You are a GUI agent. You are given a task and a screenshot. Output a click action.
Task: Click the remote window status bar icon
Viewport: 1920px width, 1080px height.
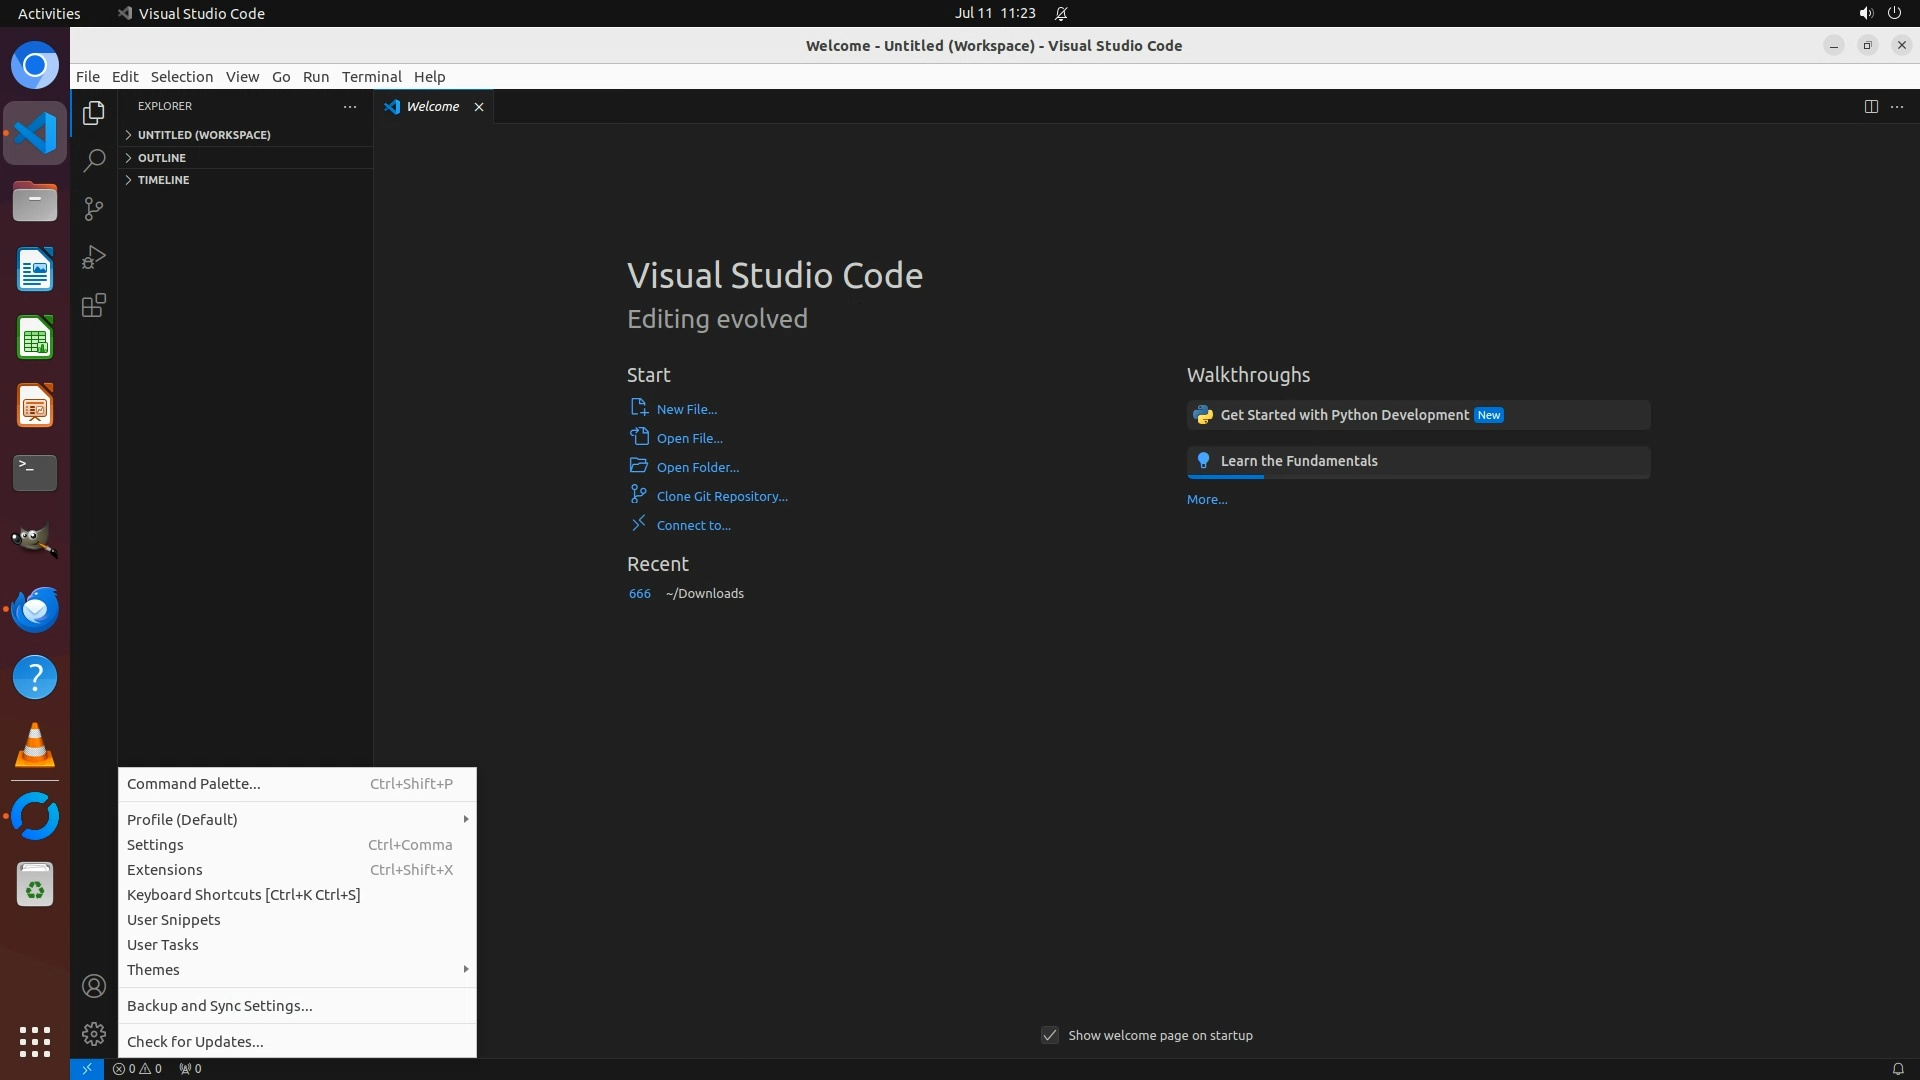87,1069
